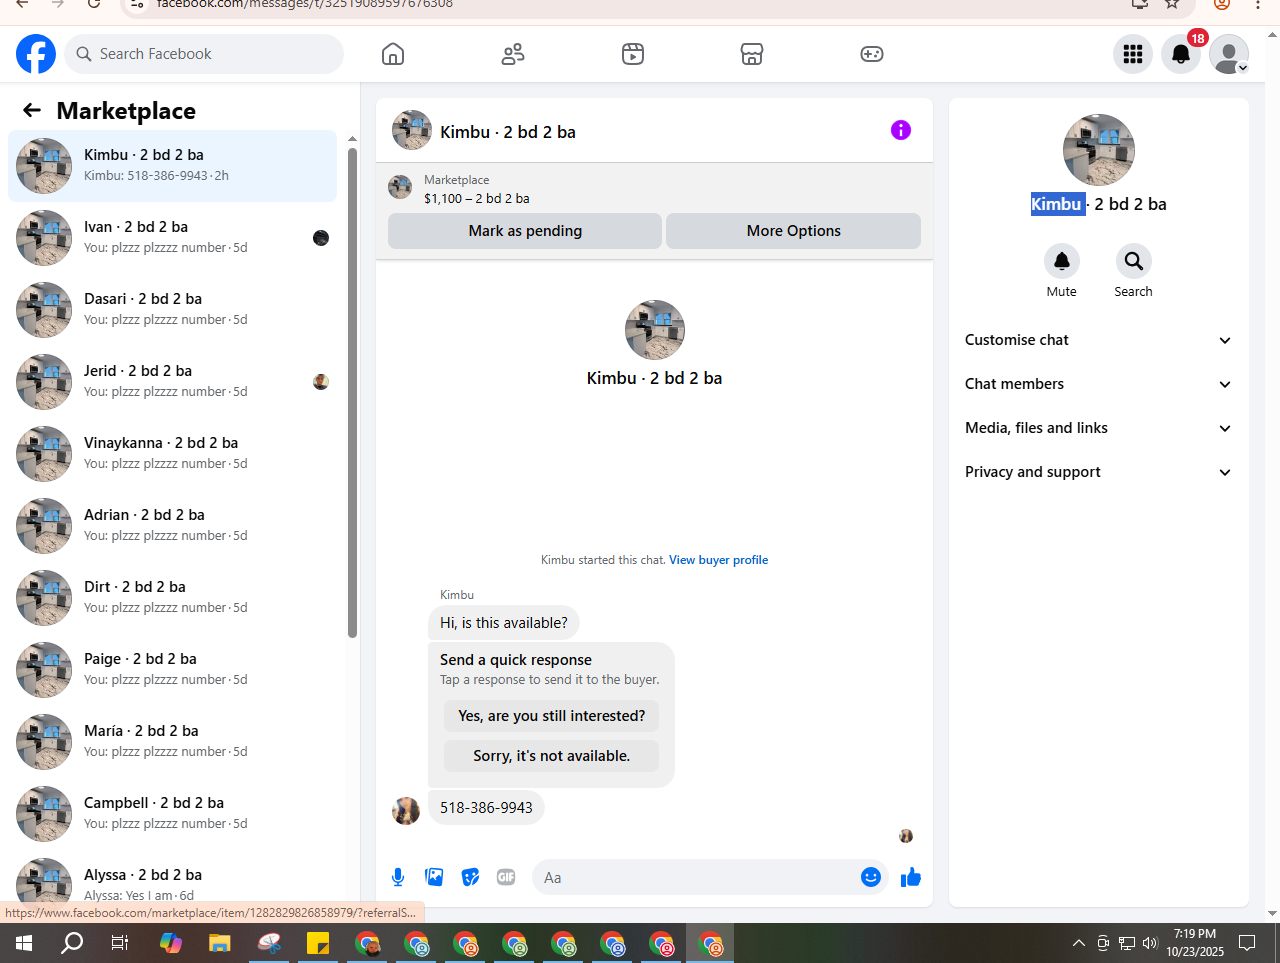The height and width of the screenshot is (963, 1280).
Task: Open conversation information purple icon
Action: (901, 130)
